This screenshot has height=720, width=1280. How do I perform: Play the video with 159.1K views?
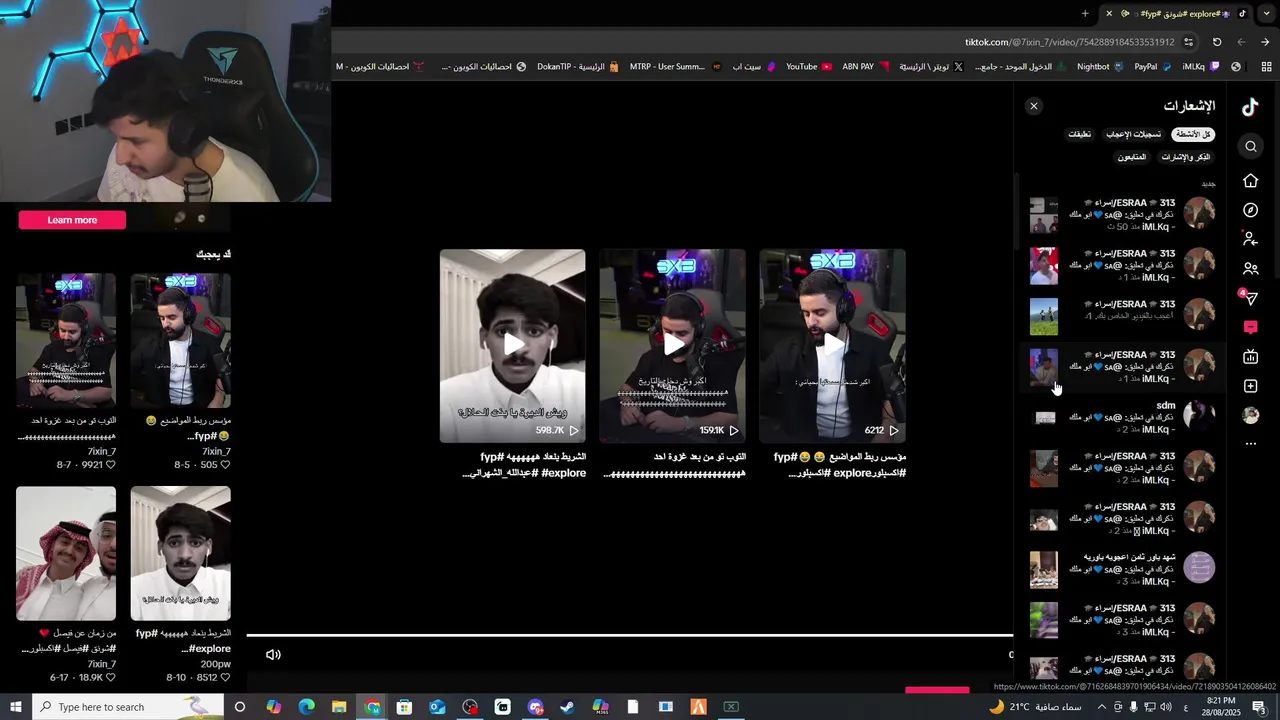pyautogui.click(x=672, y=345)
